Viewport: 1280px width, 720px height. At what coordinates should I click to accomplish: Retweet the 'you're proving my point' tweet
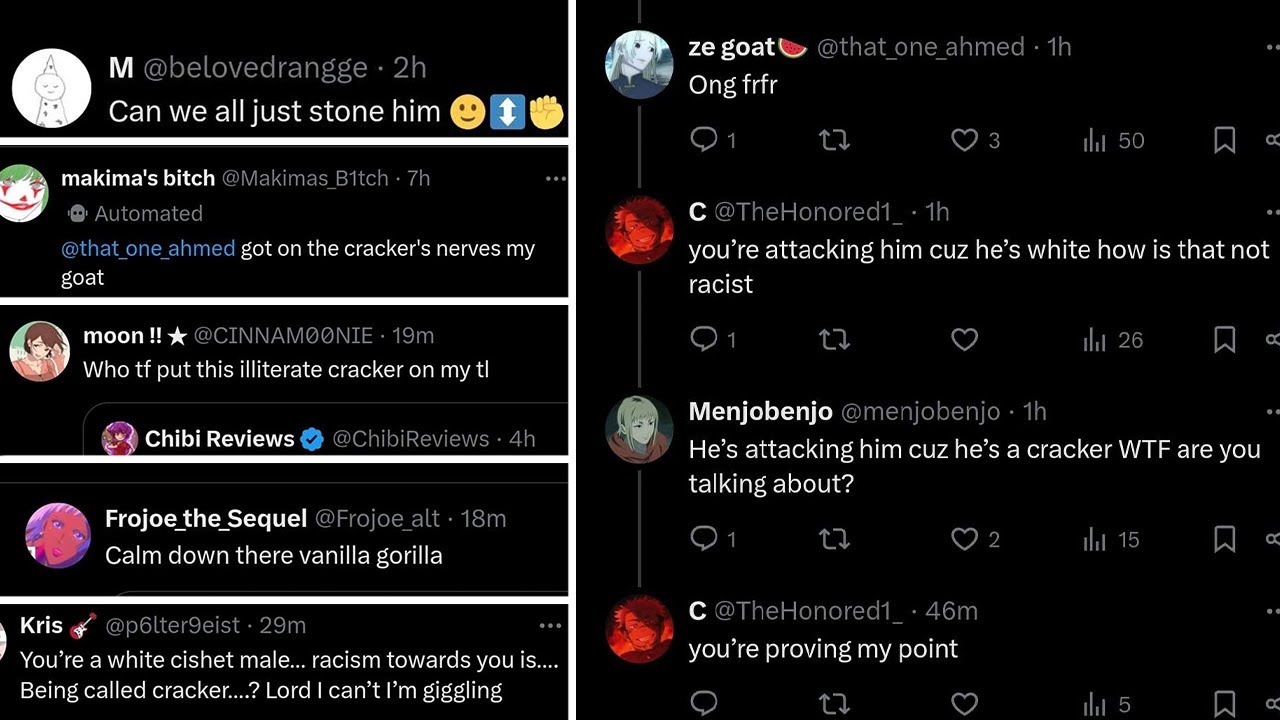click(834, 704)
